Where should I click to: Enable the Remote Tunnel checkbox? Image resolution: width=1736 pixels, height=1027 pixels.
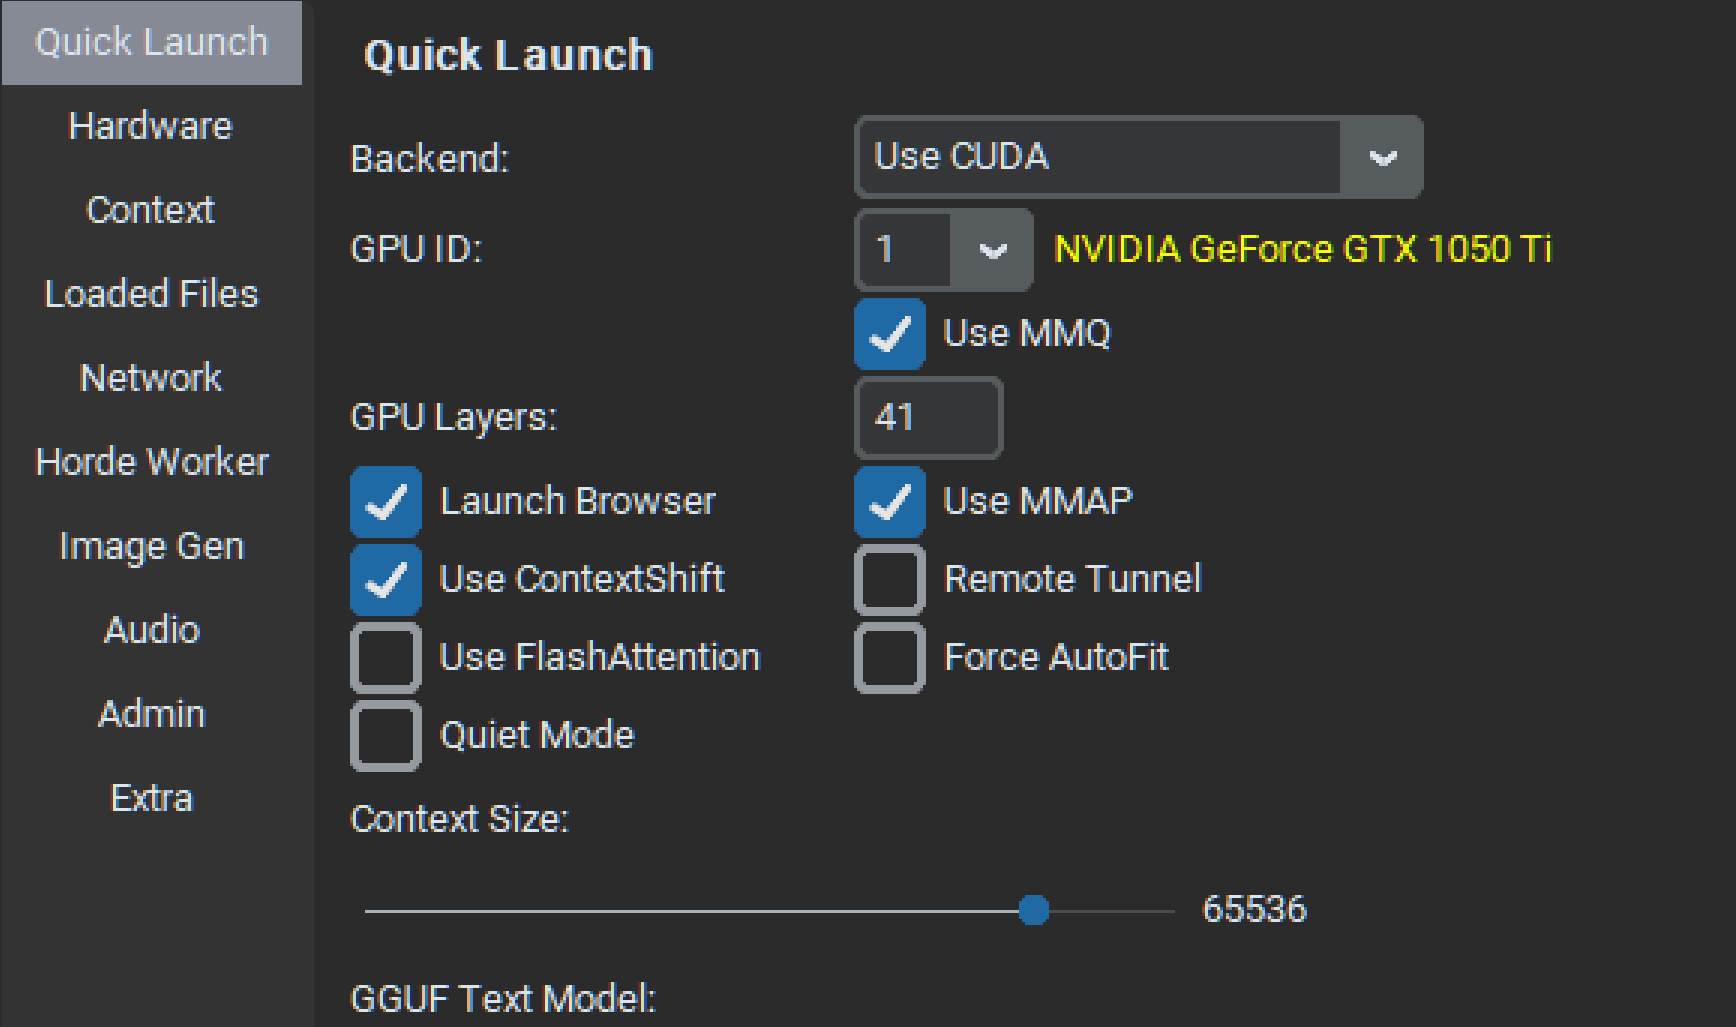pyautogui.click(x=889, y=580)
